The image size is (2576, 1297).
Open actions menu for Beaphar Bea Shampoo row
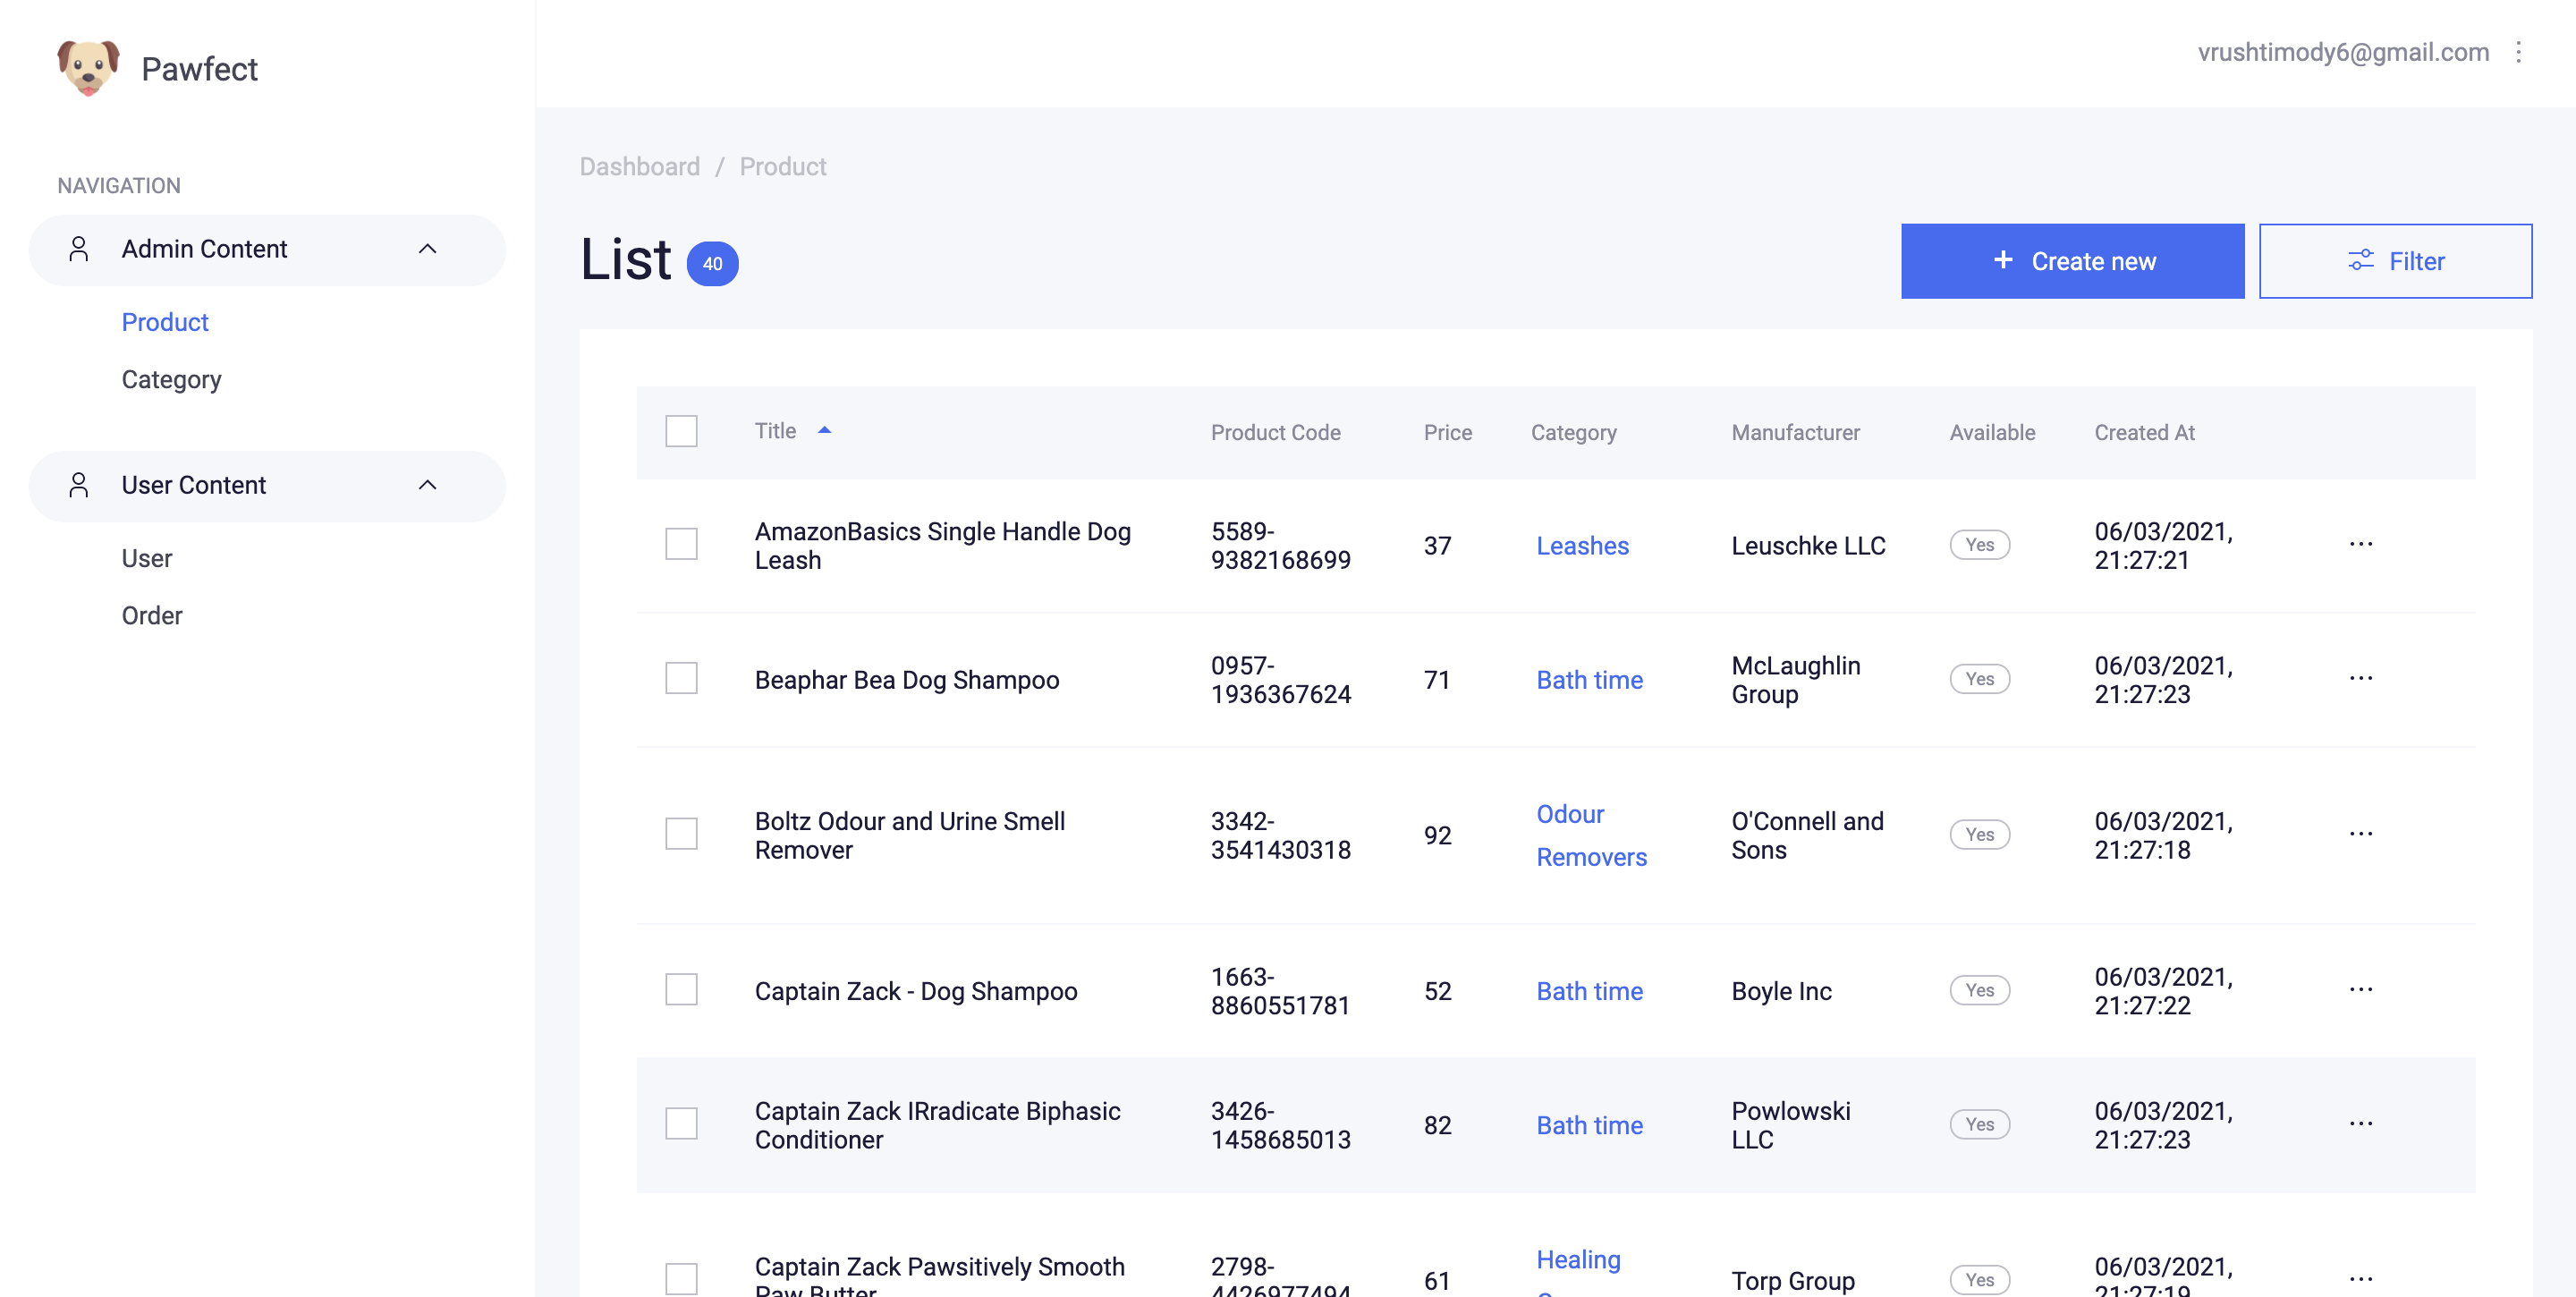(x=2360, y=678)
